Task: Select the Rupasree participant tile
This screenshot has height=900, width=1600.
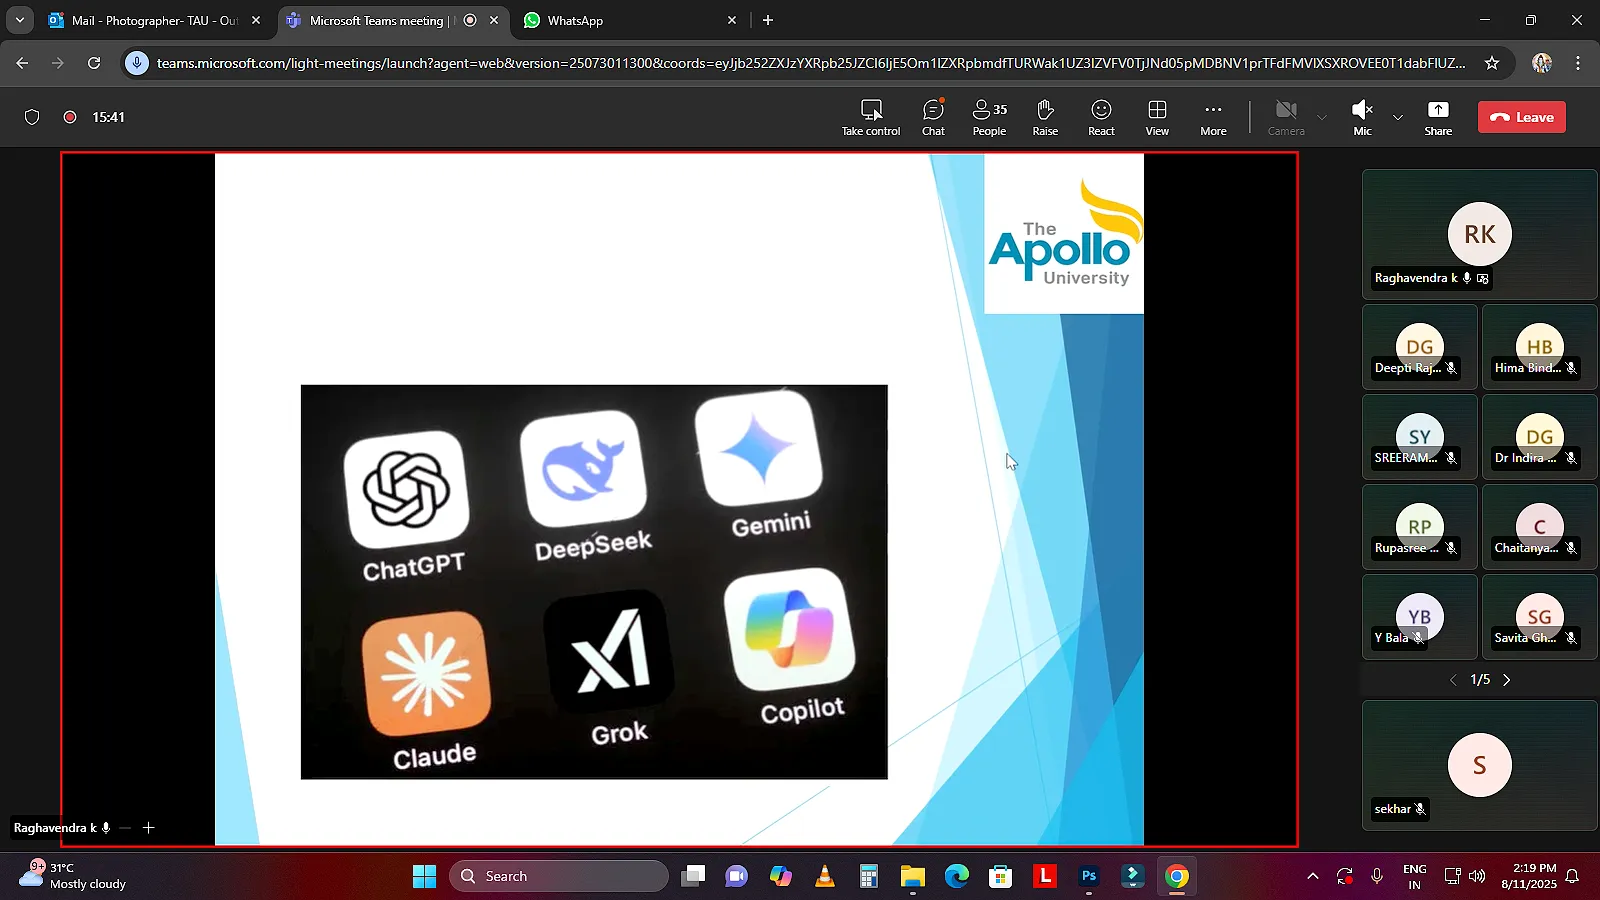Action: 1419,526
